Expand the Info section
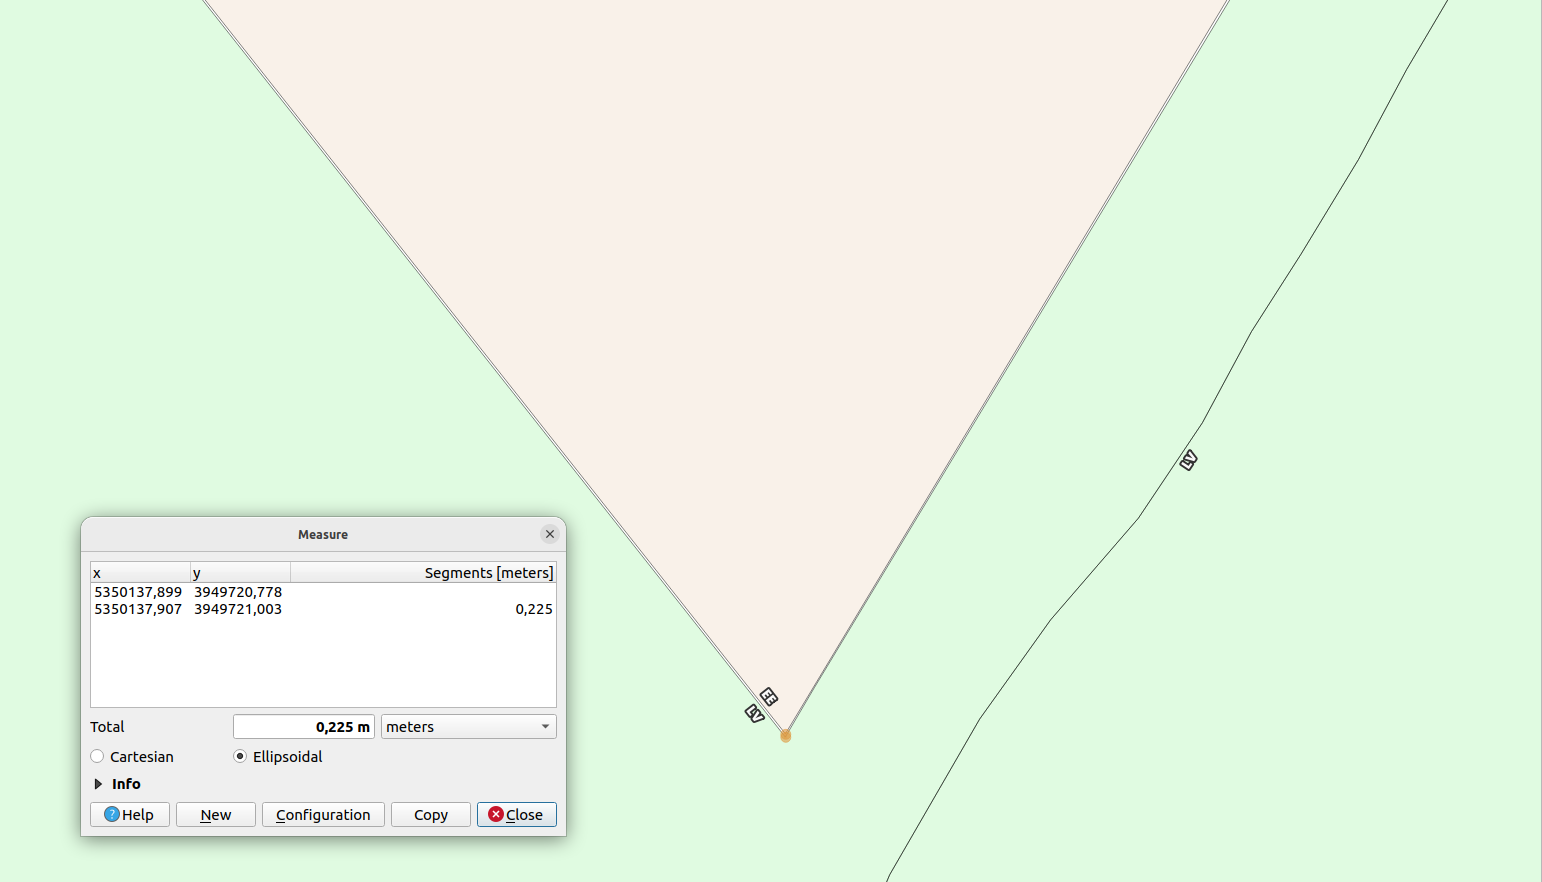 click(98, 784)
